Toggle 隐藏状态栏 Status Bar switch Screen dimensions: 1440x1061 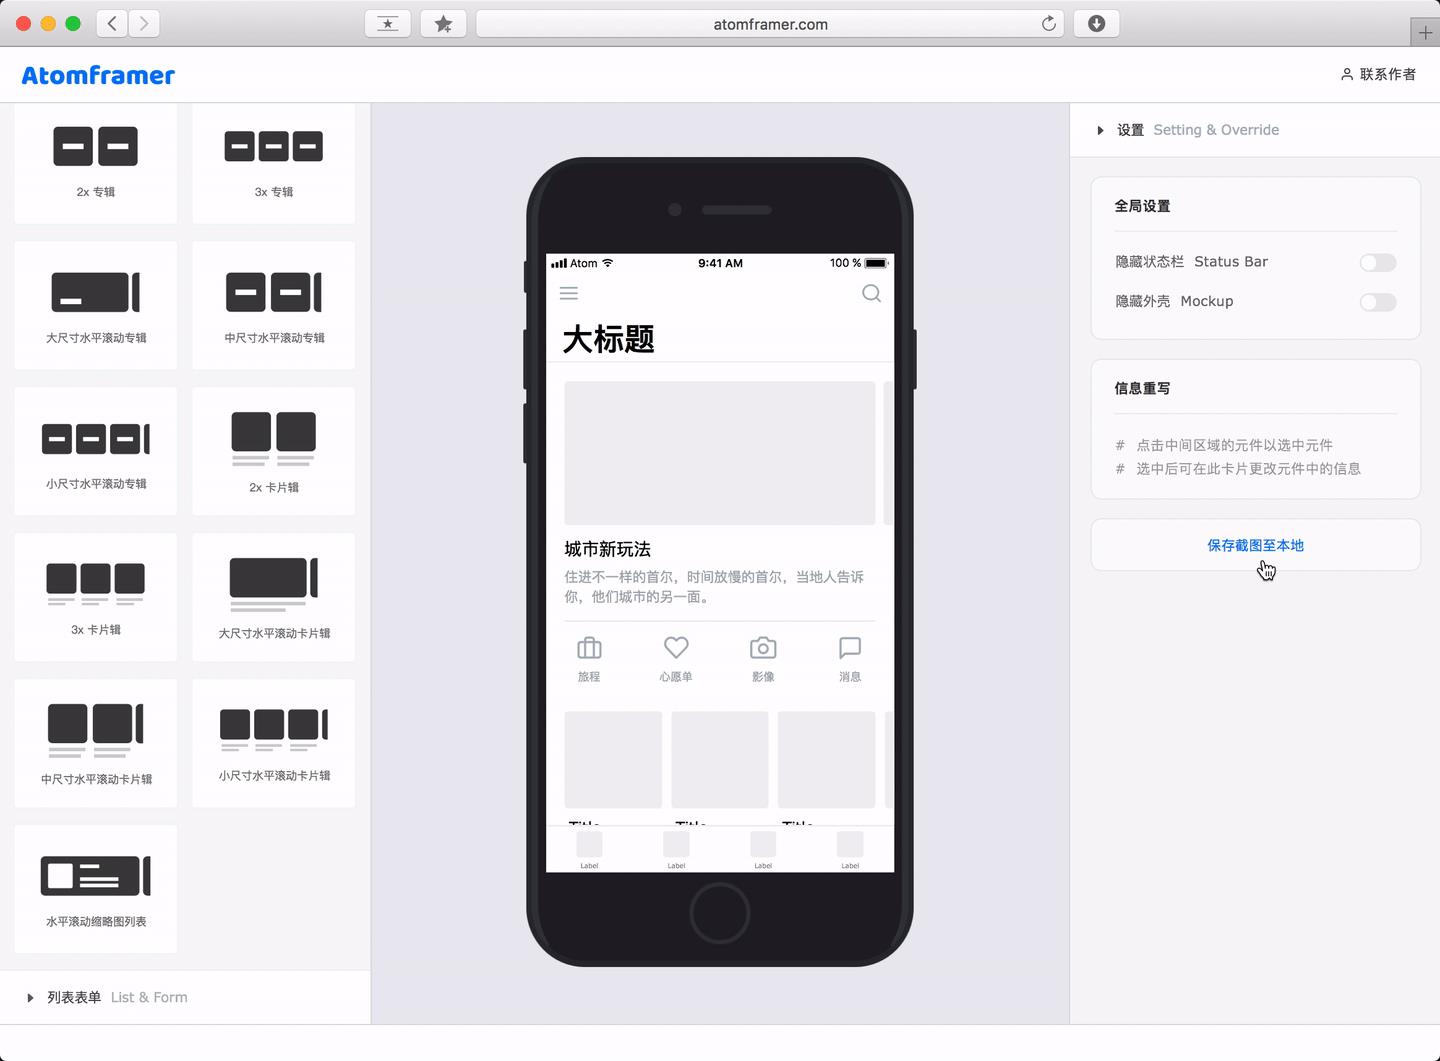1377,262
